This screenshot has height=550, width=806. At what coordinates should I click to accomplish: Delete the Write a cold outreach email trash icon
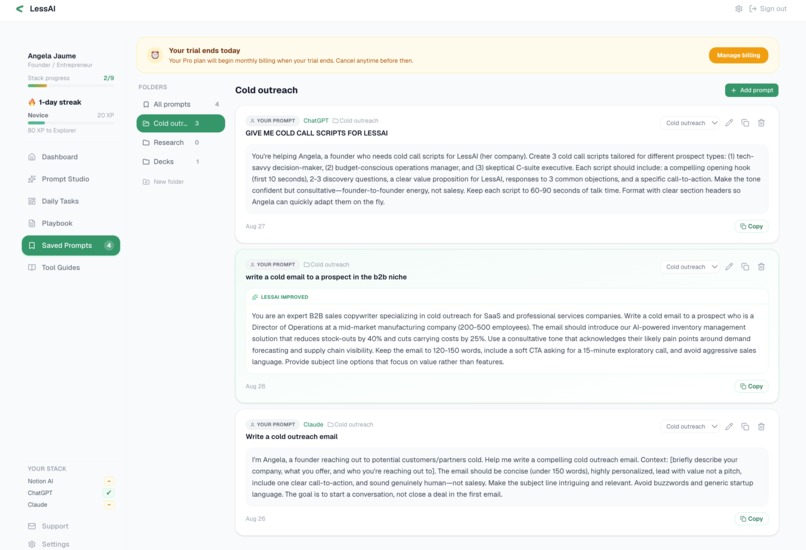pyautogui.click(x=761, y=427)
